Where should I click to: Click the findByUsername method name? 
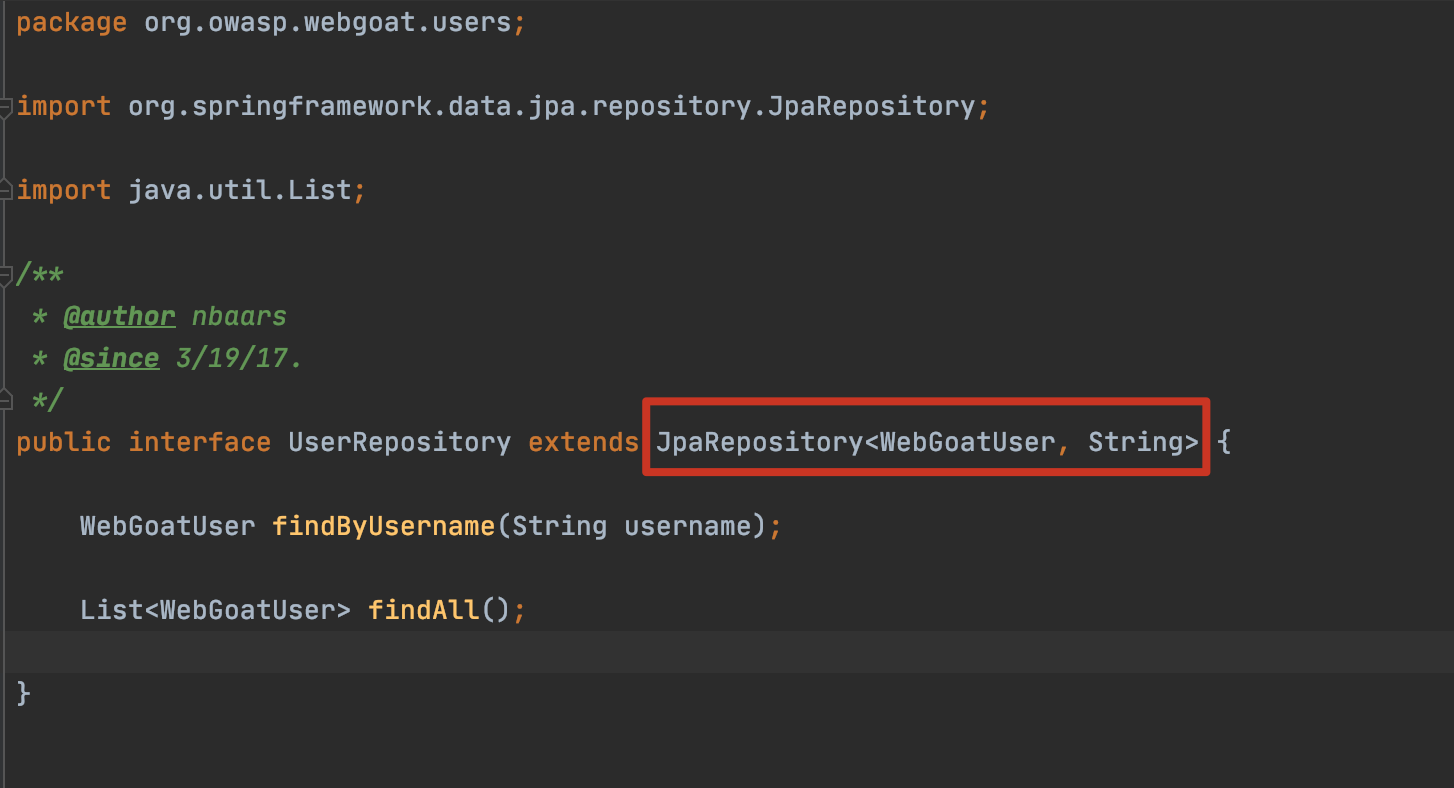click(383, 525)
